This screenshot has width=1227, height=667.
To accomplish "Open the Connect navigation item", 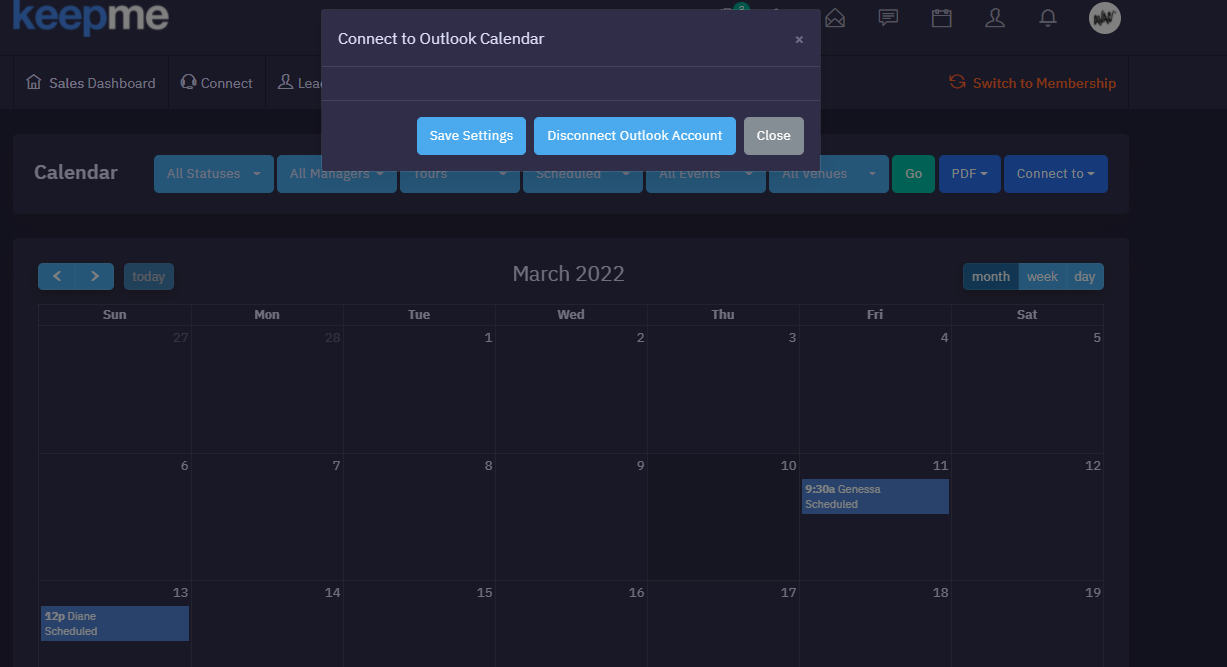I will pyautogui.click(x=217, y=83).
